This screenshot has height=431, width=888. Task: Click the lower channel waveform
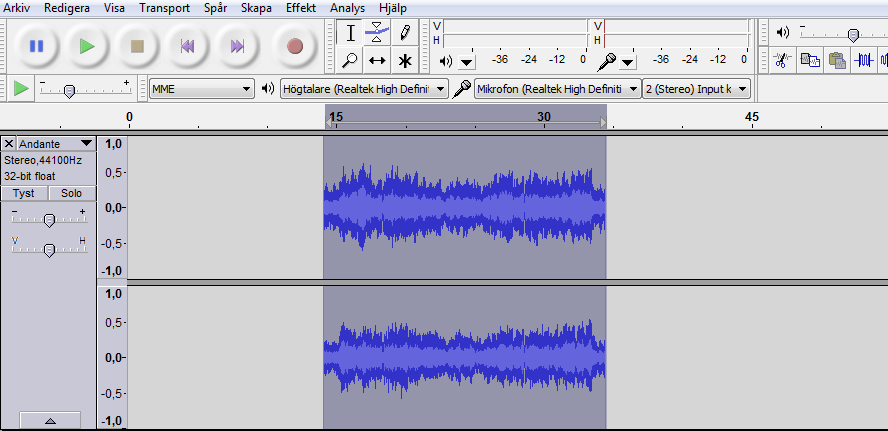point(464,357)
